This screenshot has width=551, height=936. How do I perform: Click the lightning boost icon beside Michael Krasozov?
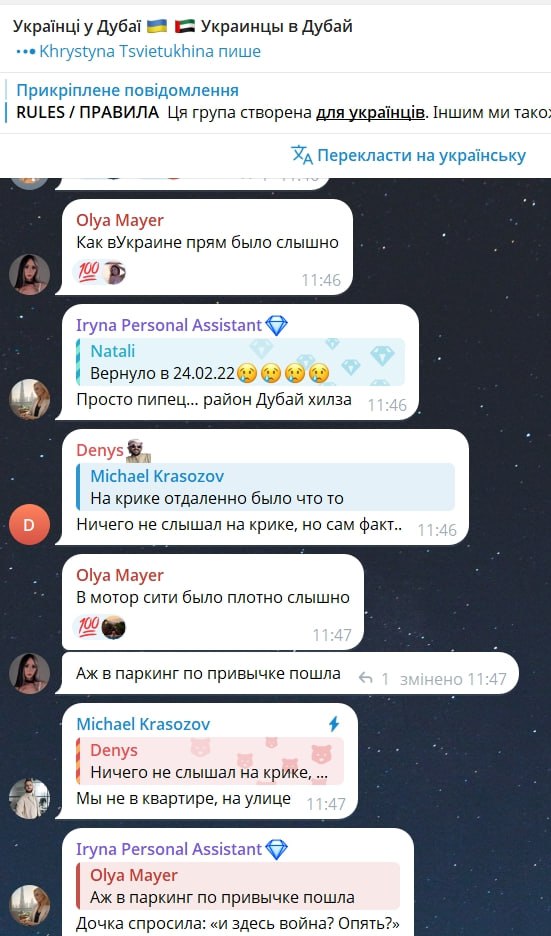pyautogui.click(x=334, y=724)
